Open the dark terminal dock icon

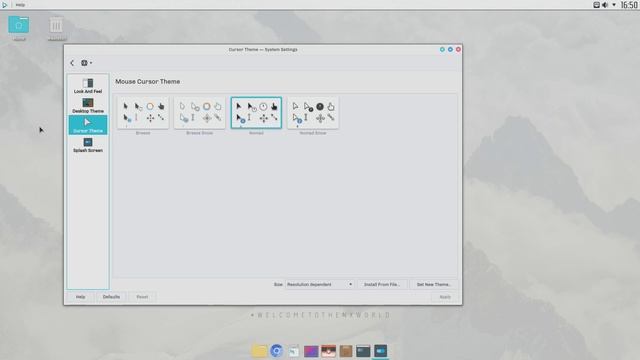(363, 351)
